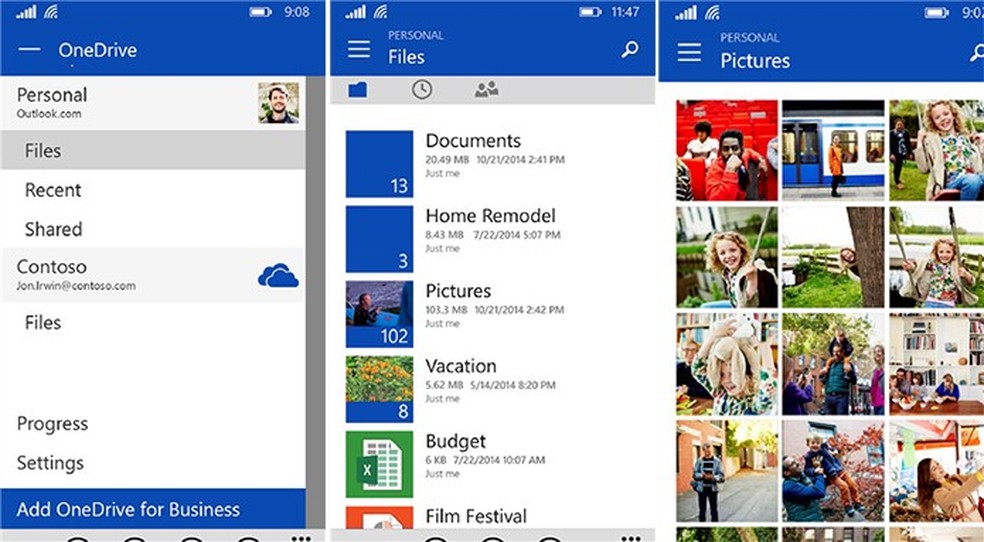Viewport: 984px width, 542px height.
Task: Tap search magnifier on Files screen
Action: click(630, 50)
